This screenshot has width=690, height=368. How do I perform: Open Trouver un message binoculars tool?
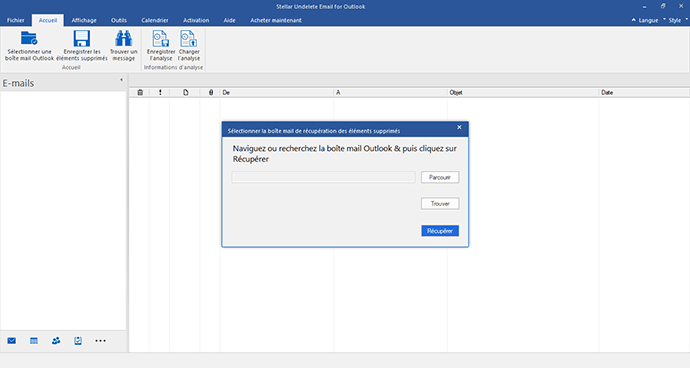coord(124,46)
